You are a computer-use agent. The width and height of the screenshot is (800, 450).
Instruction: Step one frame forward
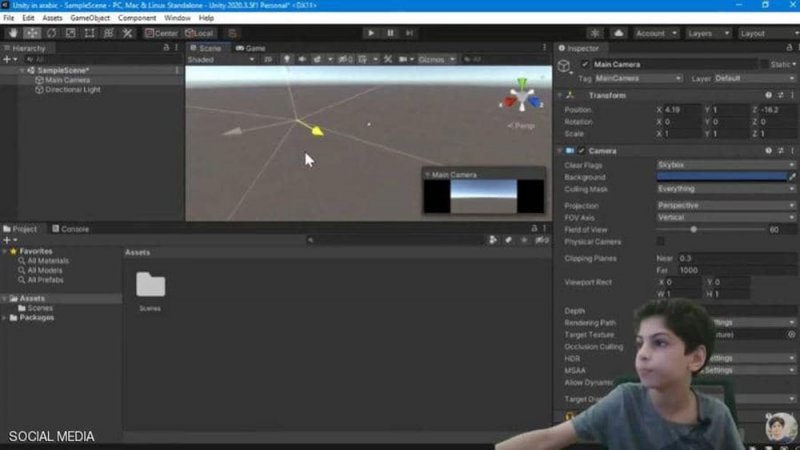coord(409,33)
